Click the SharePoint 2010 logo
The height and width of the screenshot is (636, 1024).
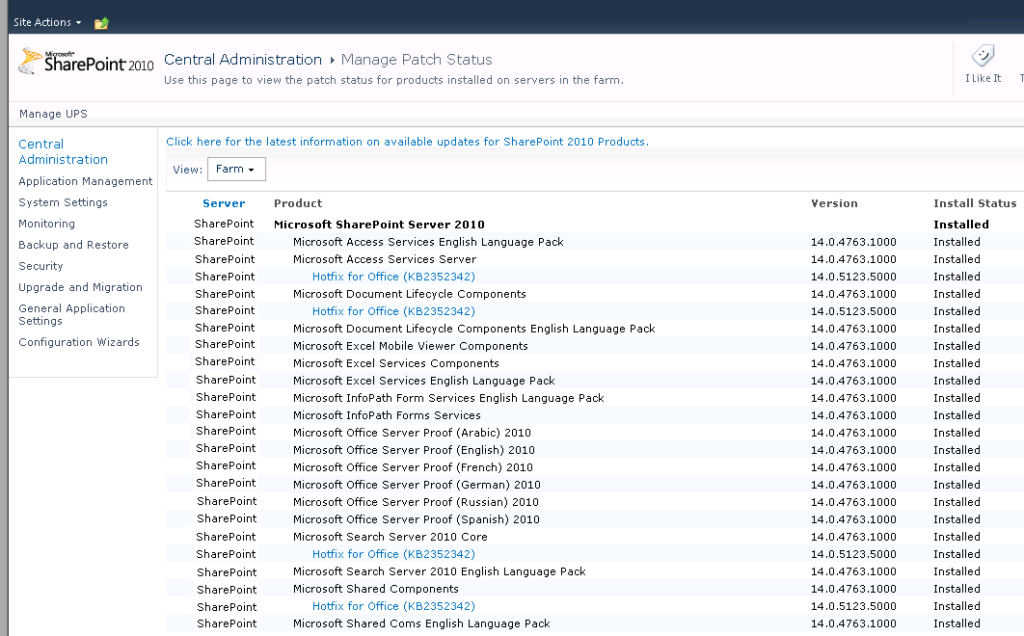pyautogui.click(x=85, y=60)
